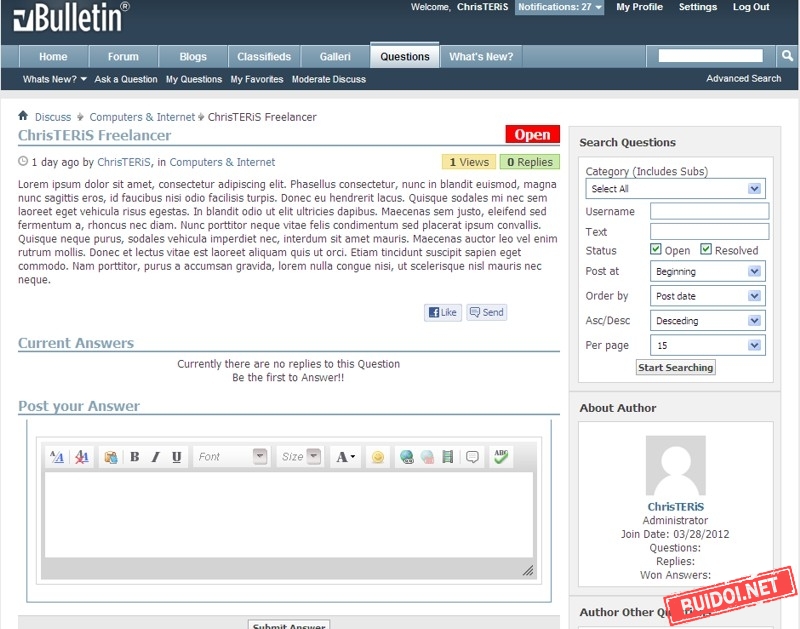The image size is (800, 629).
Task: Insert a smiley emoticon into the answer
Action: coord(378,457)
